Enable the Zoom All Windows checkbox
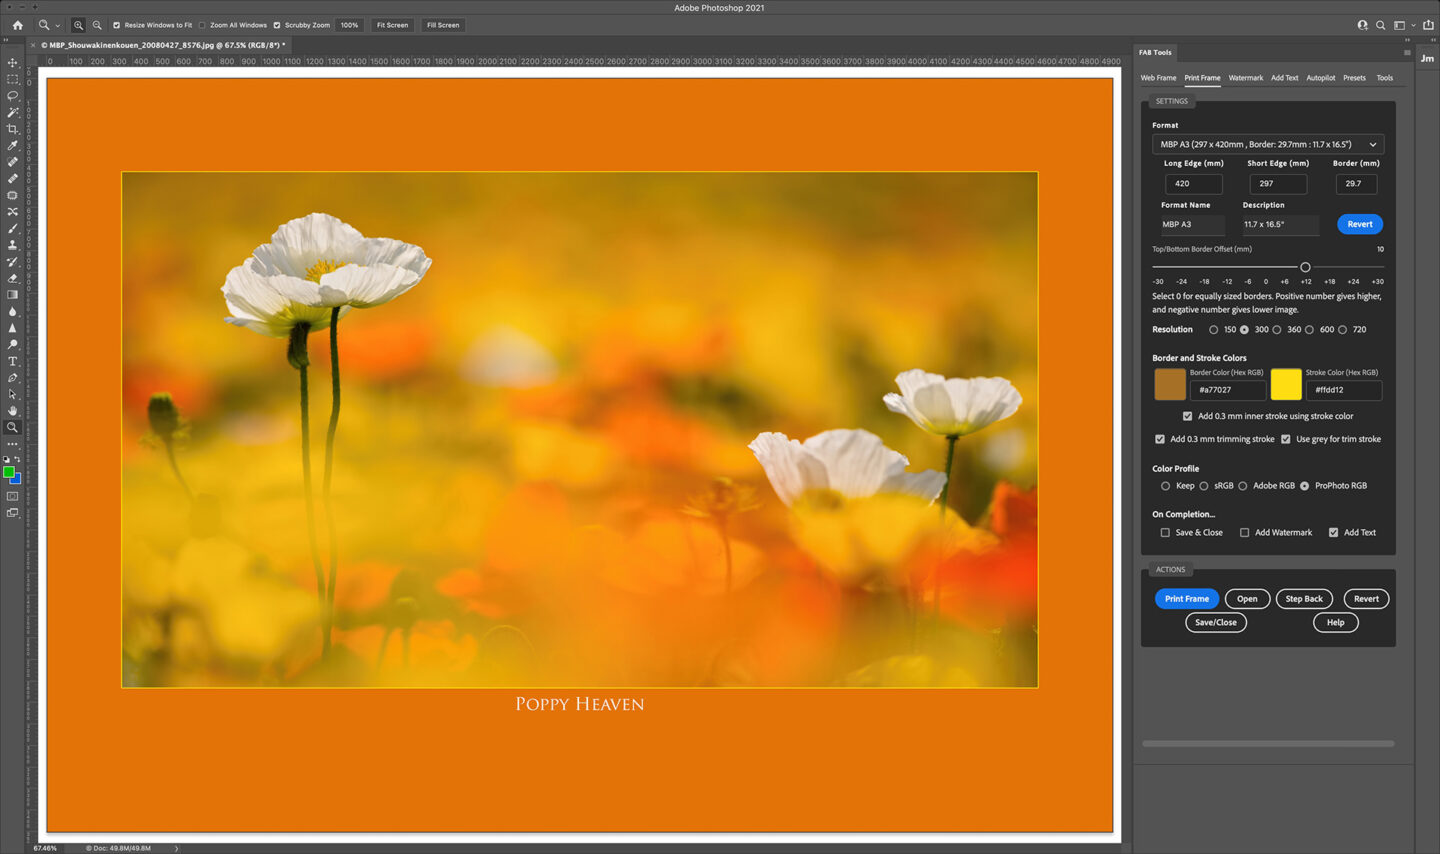The image size is (1440, 854). [x=202, y=25]
